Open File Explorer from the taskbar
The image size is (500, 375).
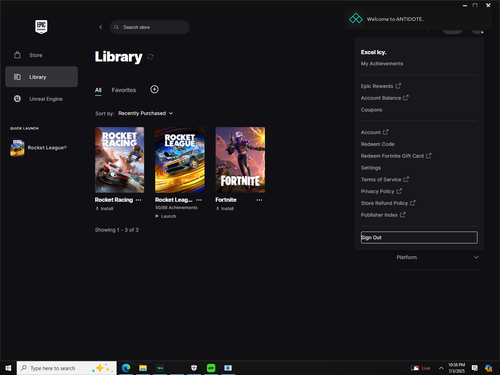pyautogui.click(x=143, y=368)
